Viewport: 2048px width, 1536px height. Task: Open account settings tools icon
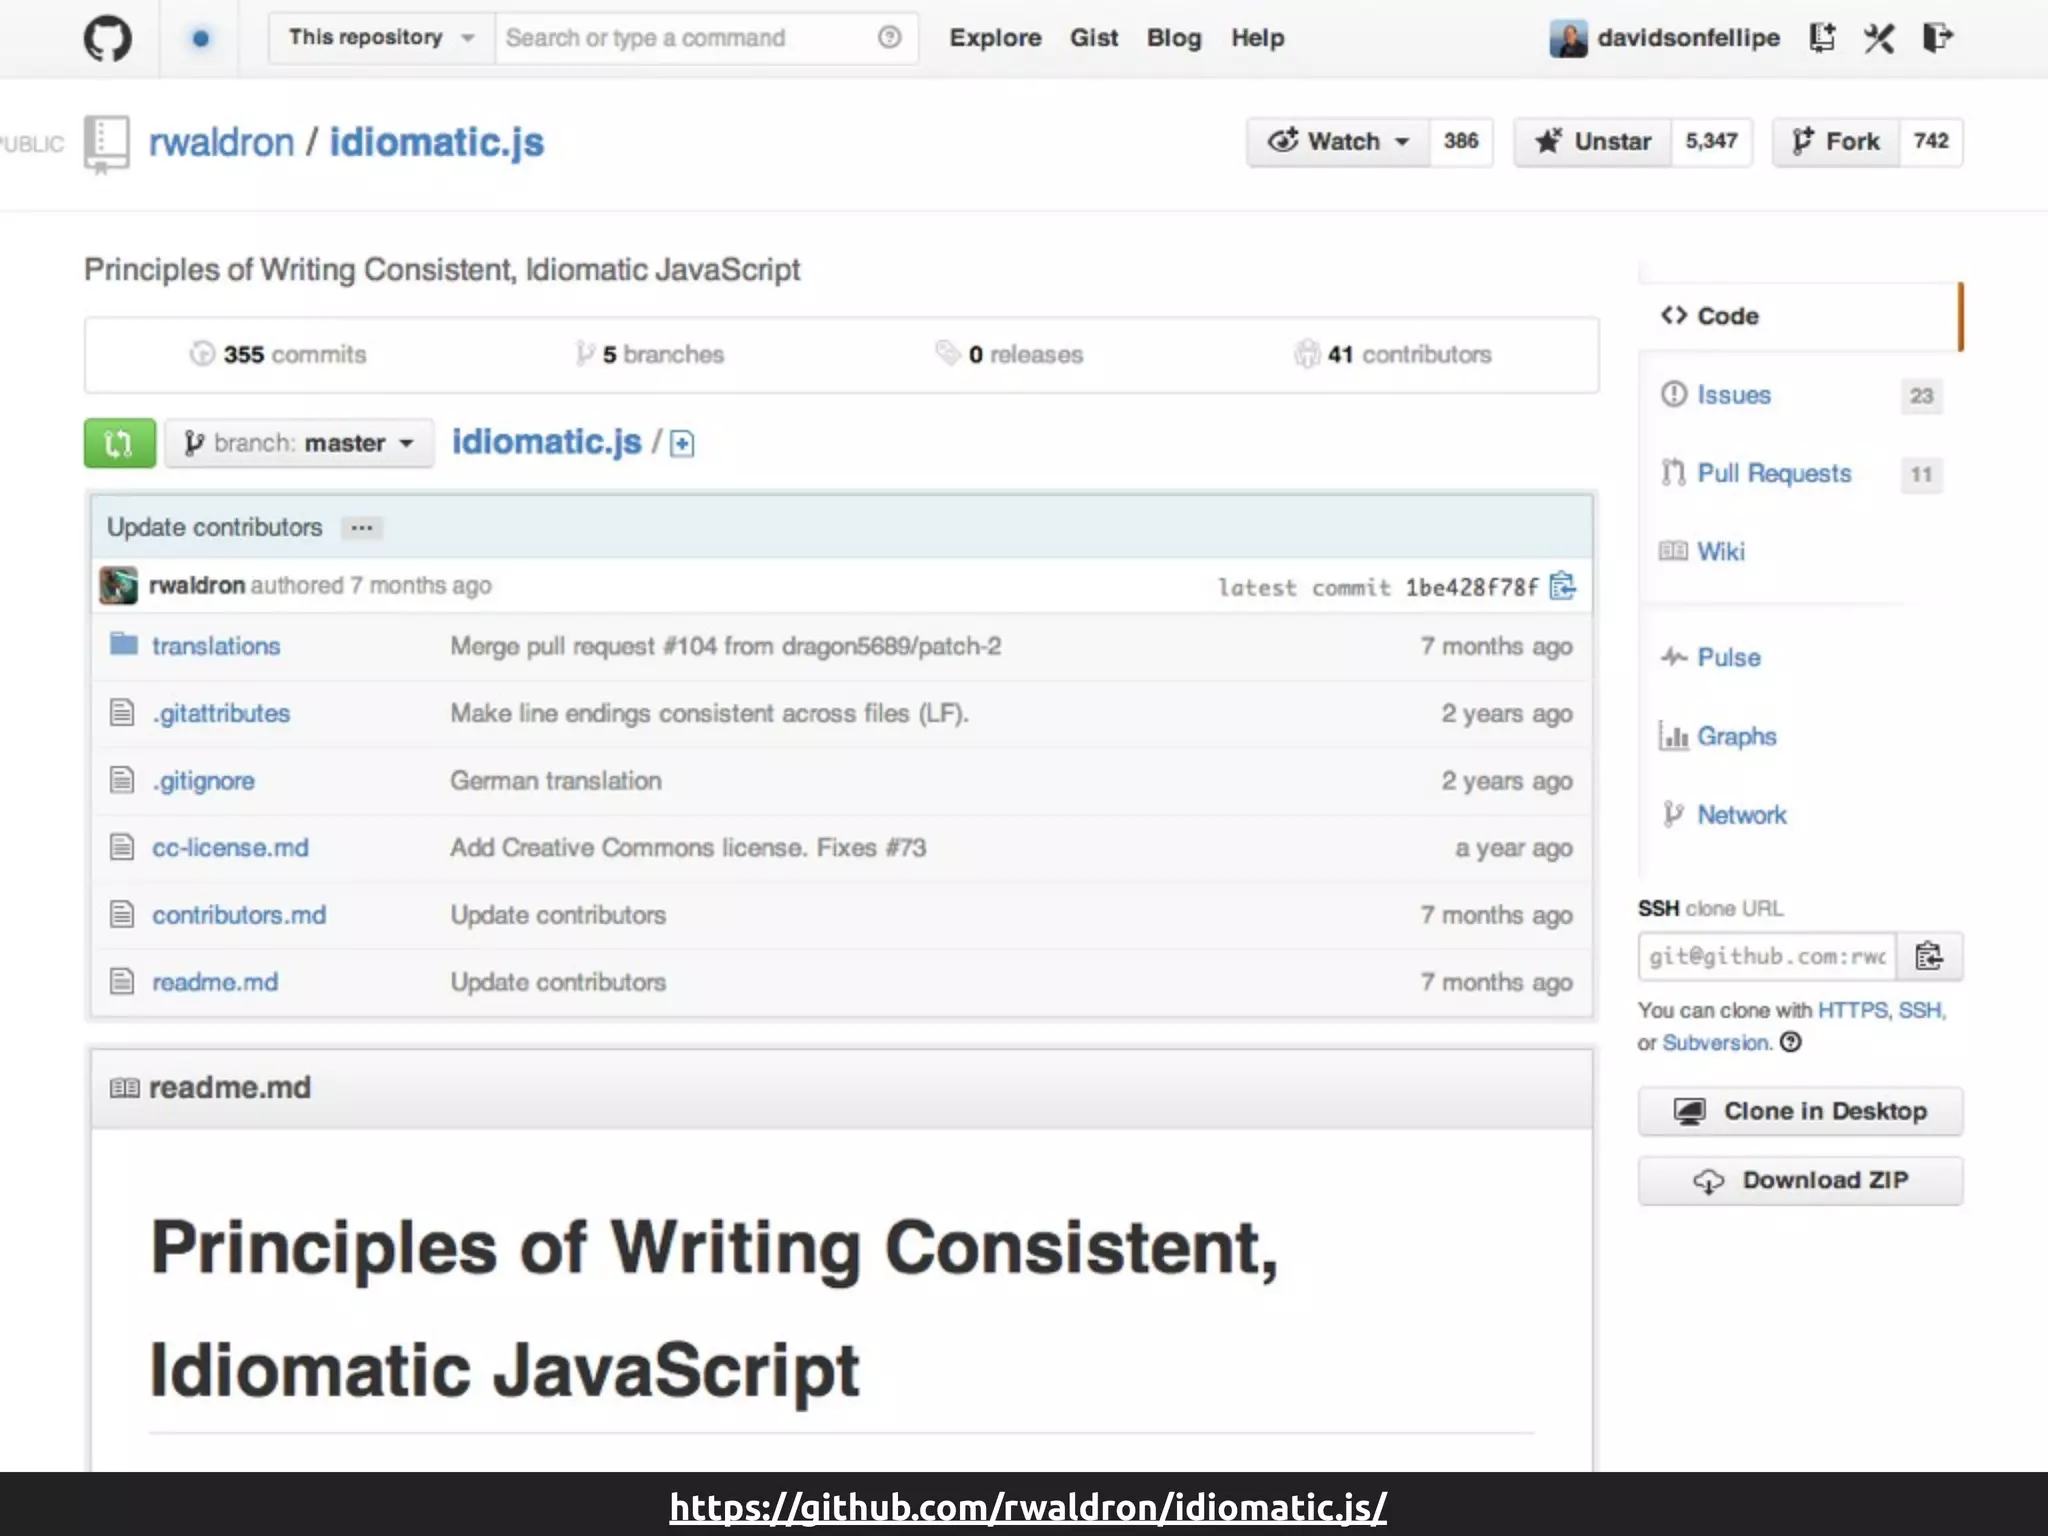click(x=1879, y=38)
